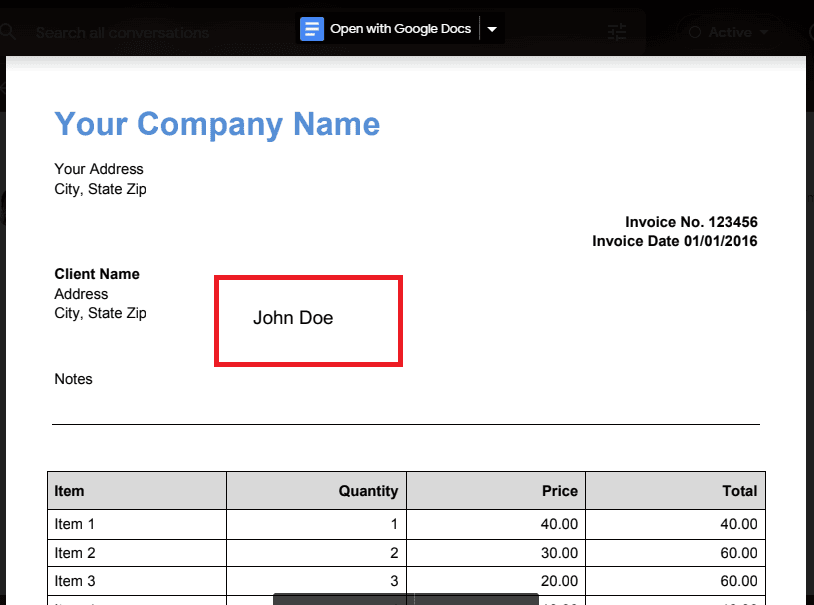Select the Quantity column header cell
Screen dimensions: 814x605
pos(316,491)
